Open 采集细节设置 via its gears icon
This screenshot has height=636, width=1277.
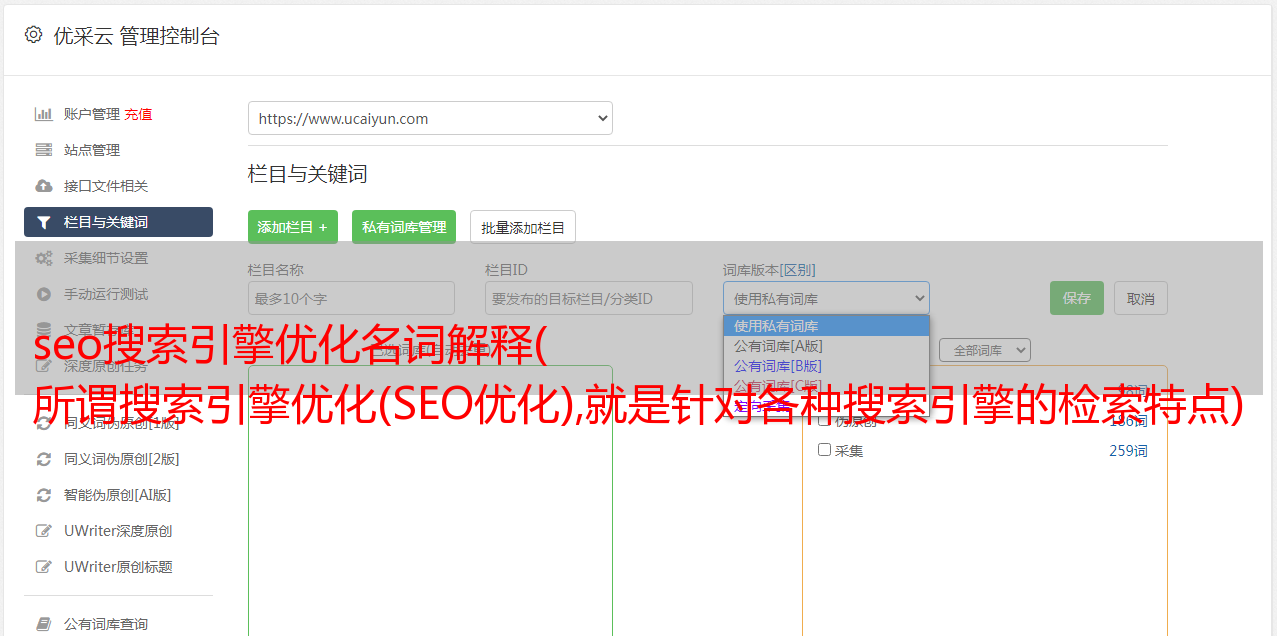[44, 258]
